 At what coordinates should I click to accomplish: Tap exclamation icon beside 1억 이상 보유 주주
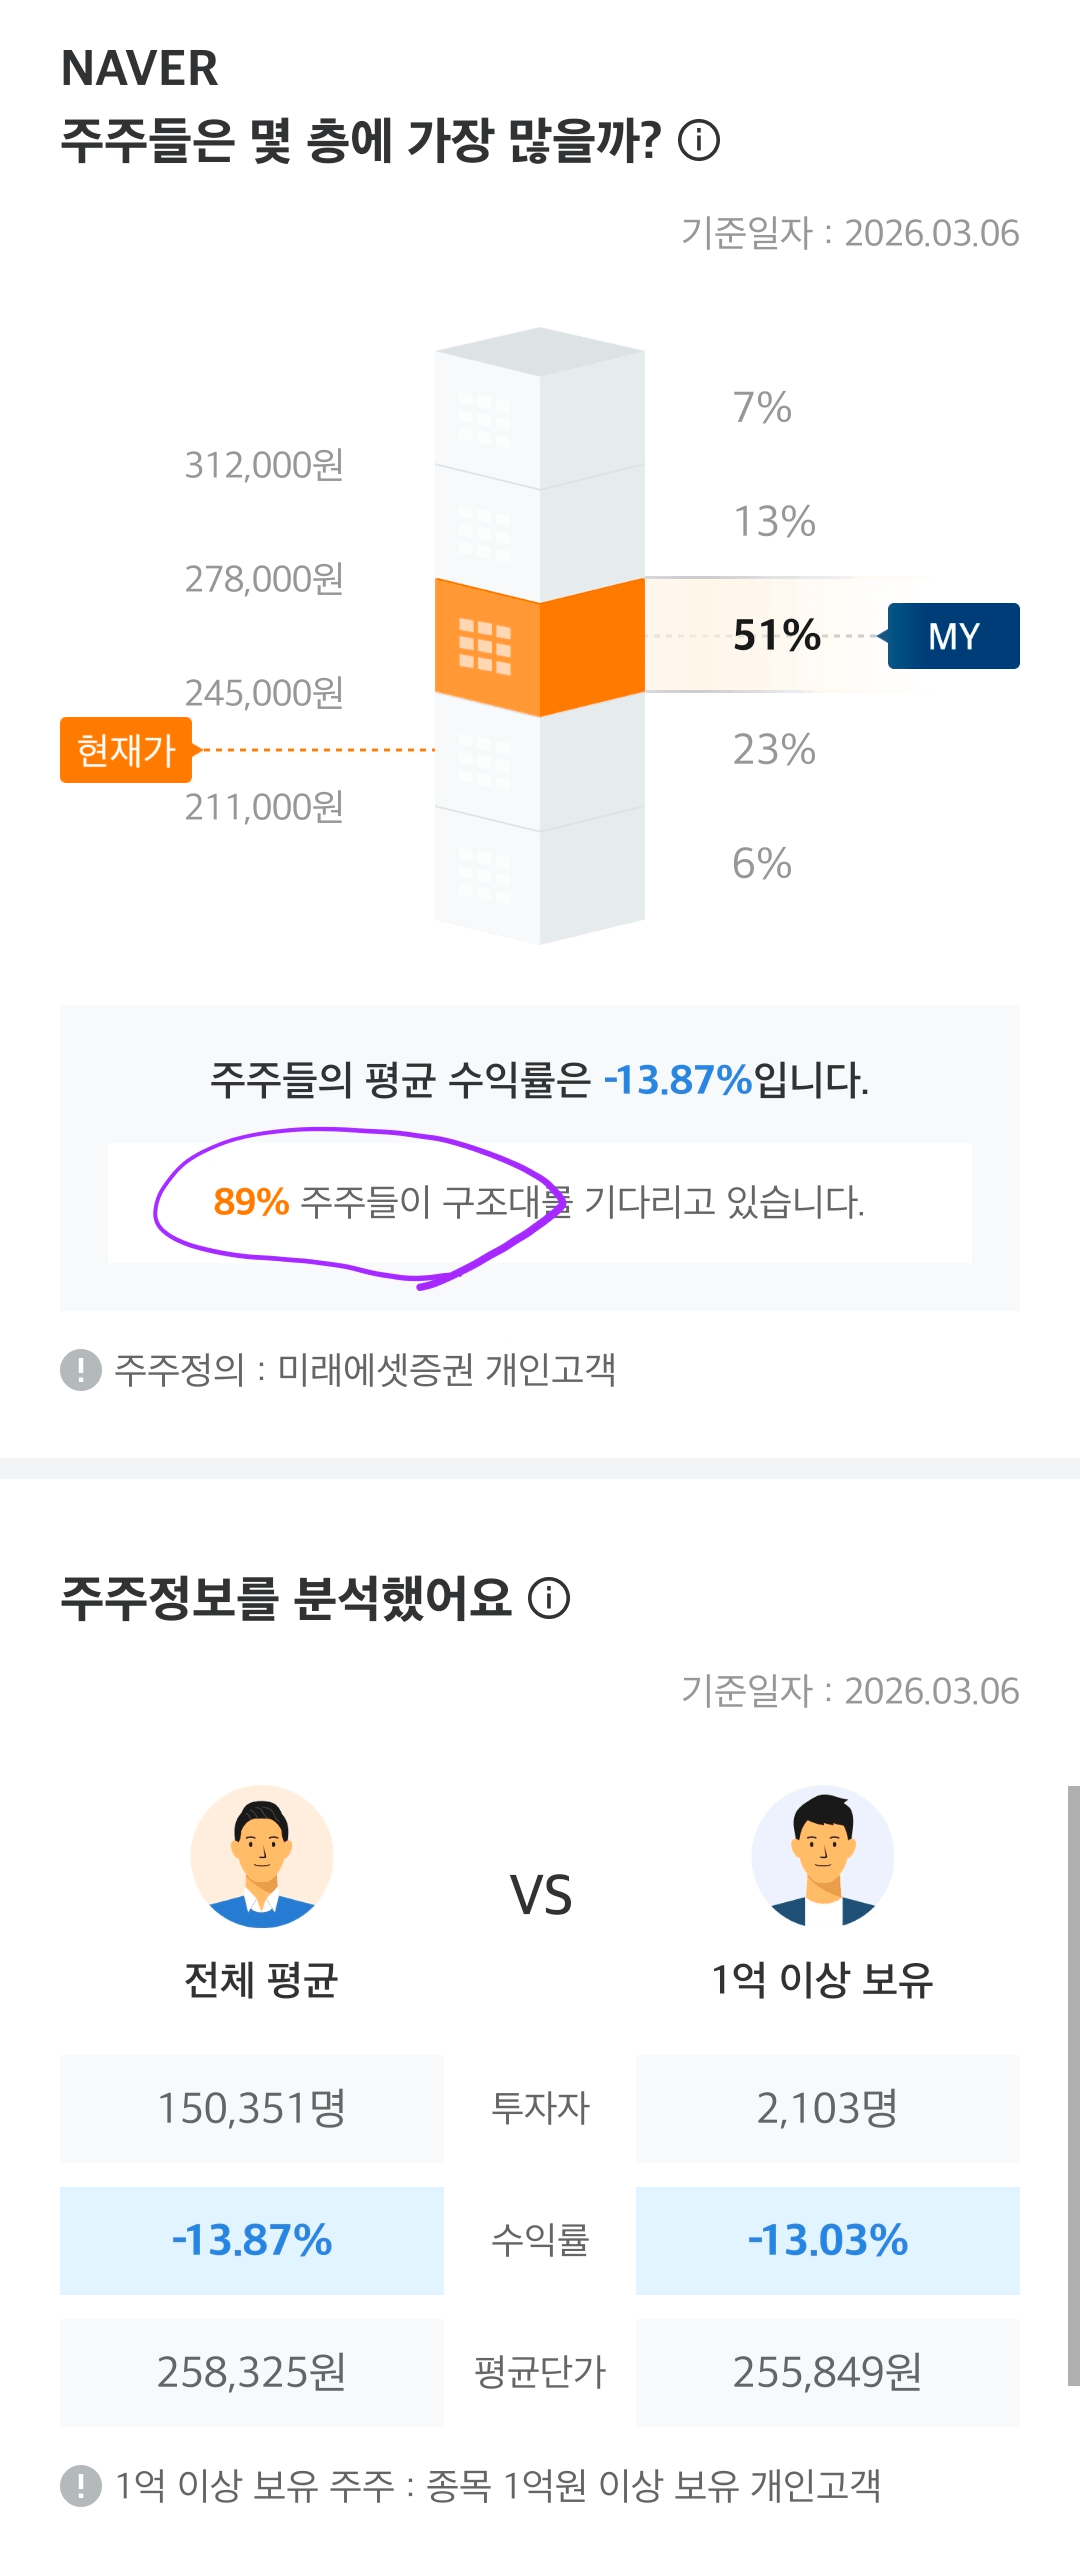pos(81,2485)
